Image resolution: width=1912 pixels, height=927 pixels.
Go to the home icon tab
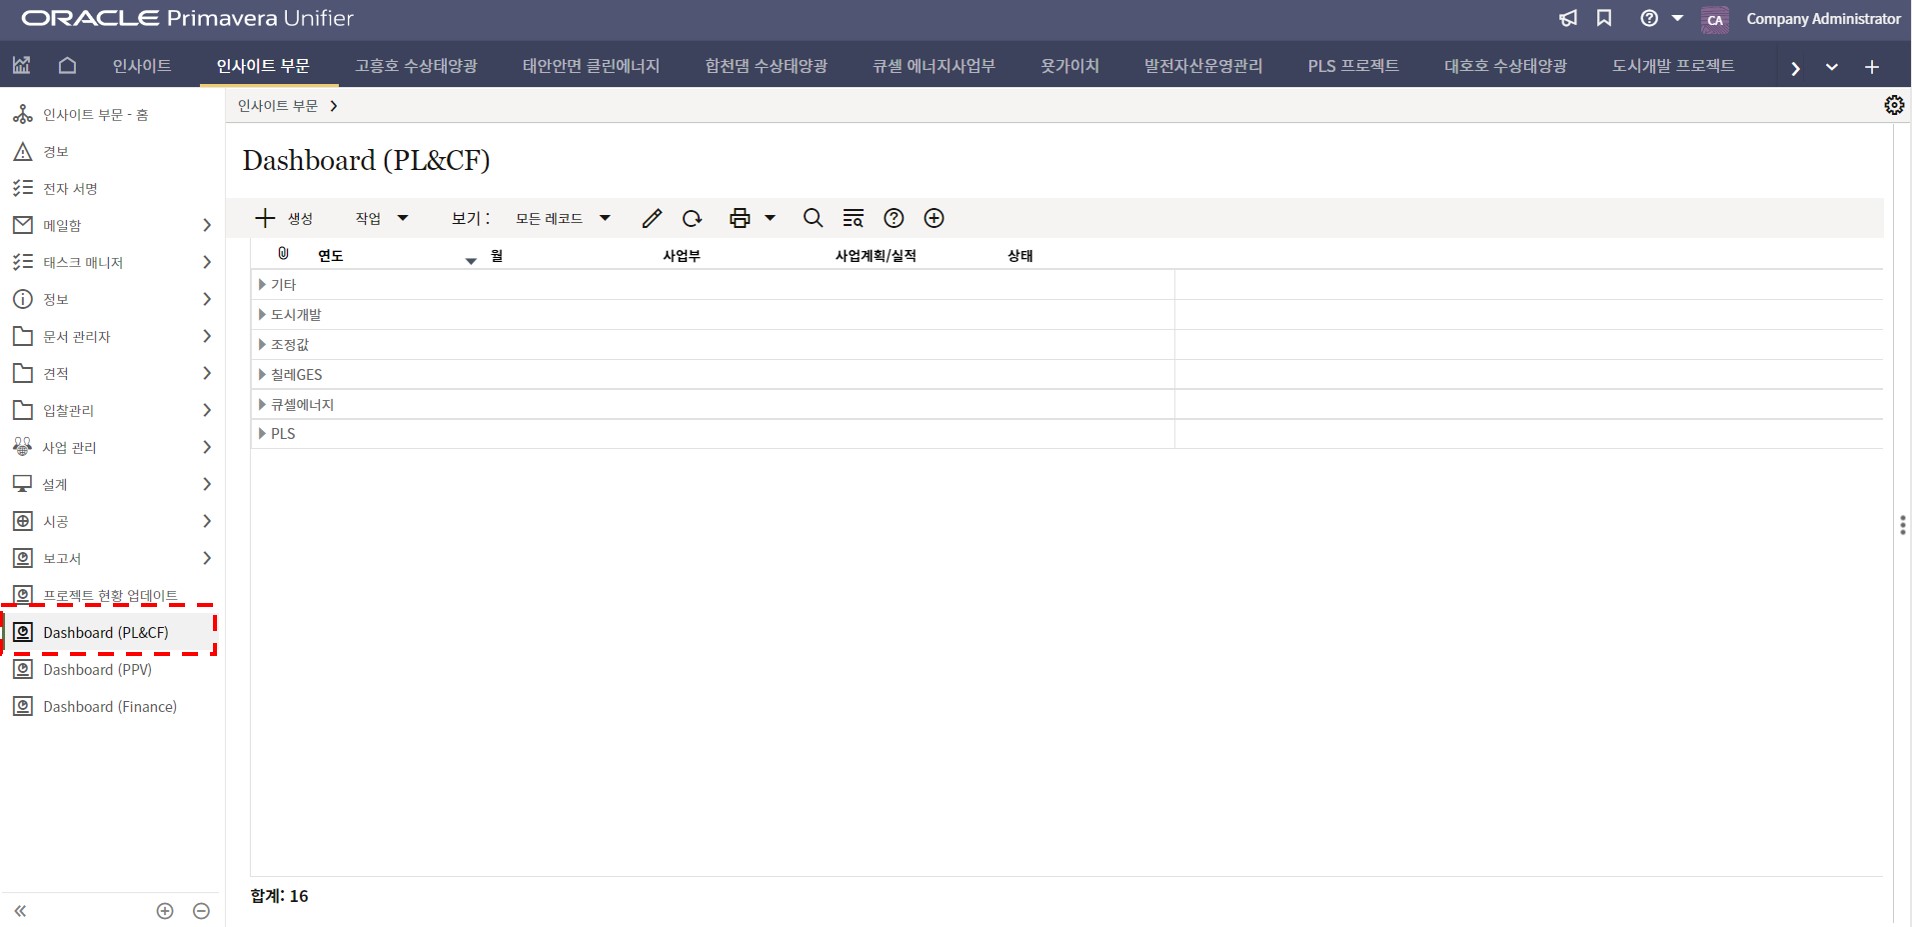(x=67, y=66)
